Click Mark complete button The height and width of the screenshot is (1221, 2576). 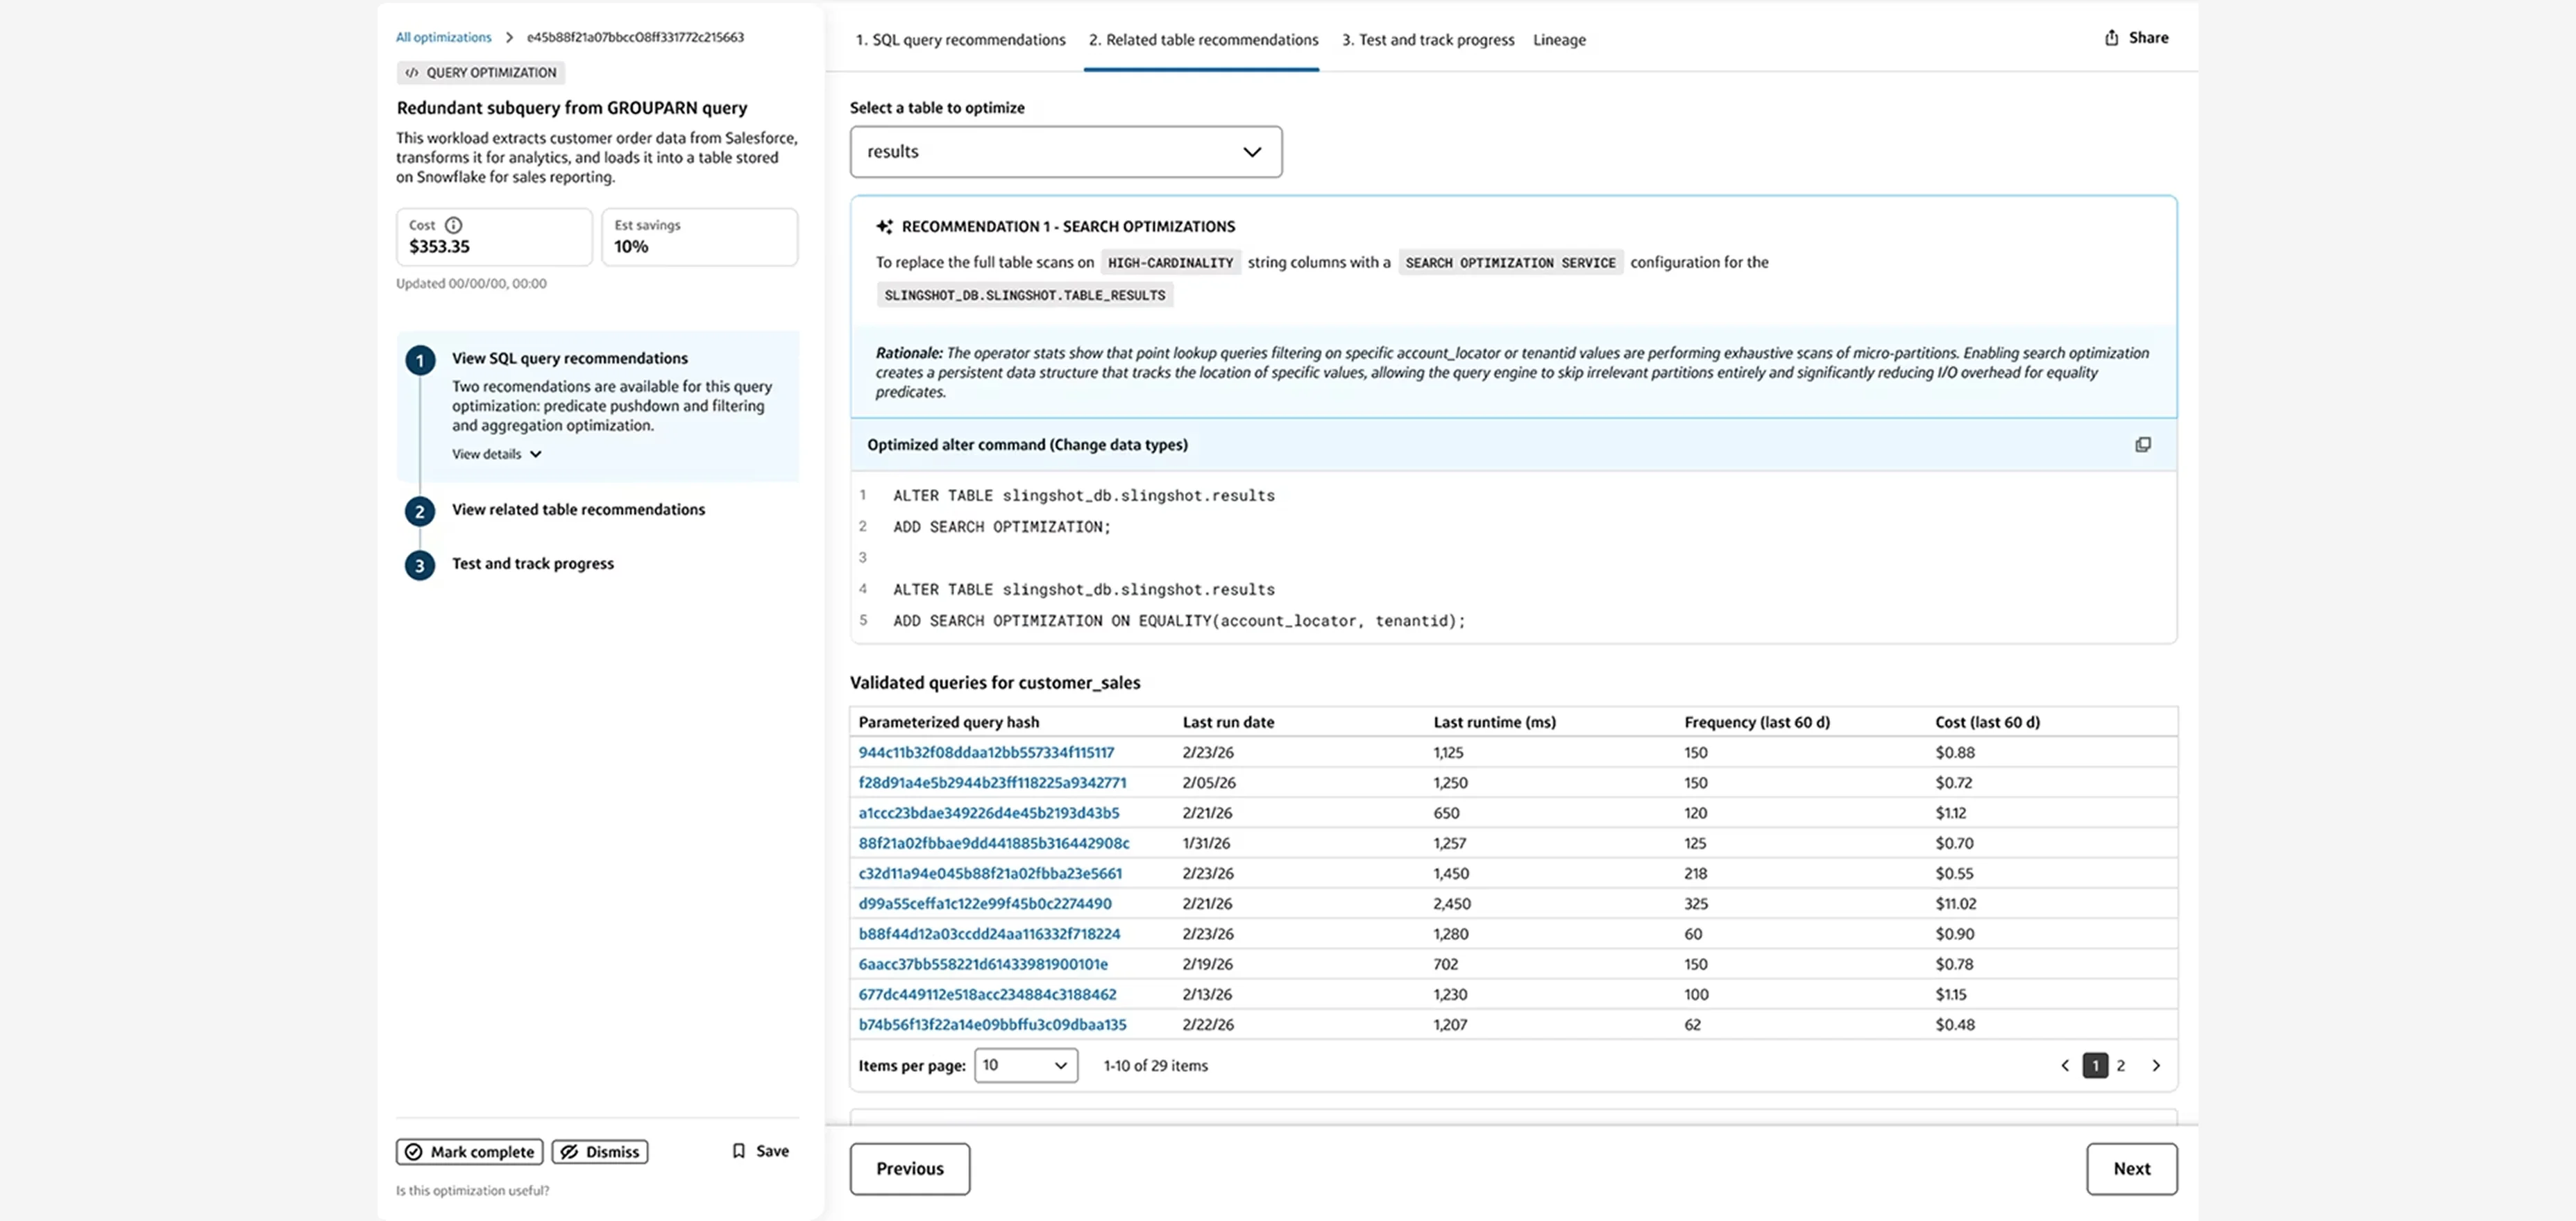[470, 1152]
